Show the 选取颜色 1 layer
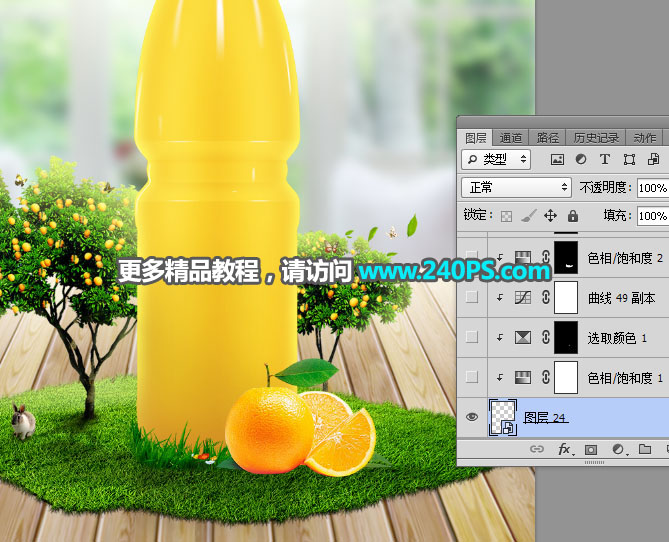The width and height of the screenshot is (669, 542). pos(472,338)
